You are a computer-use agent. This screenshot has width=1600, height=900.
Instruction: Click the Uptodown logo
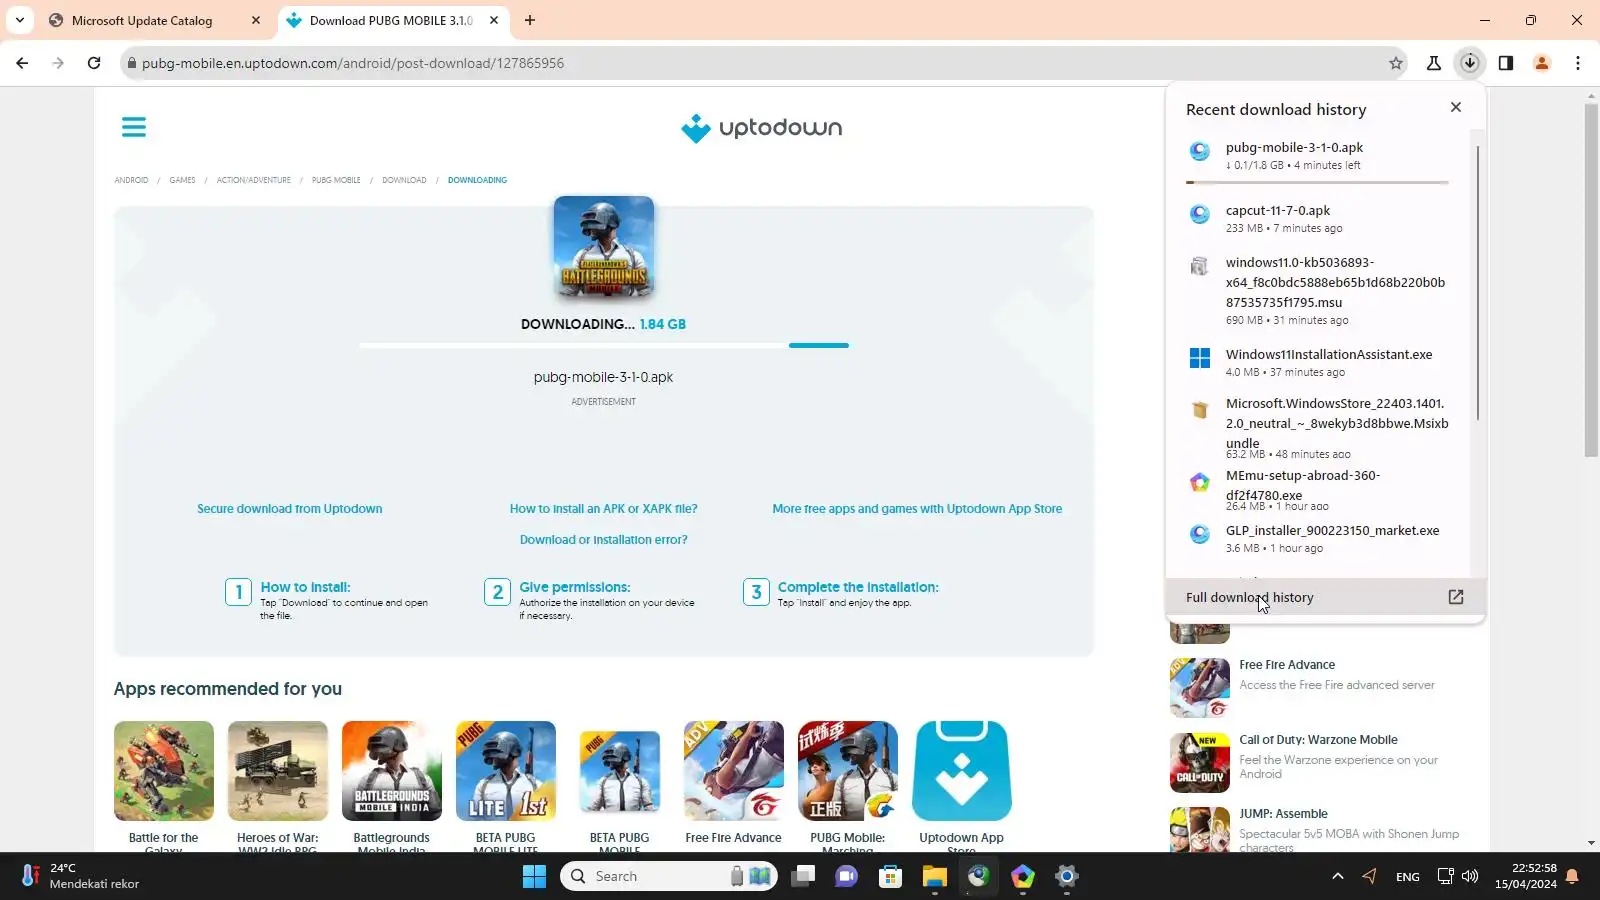761,128
